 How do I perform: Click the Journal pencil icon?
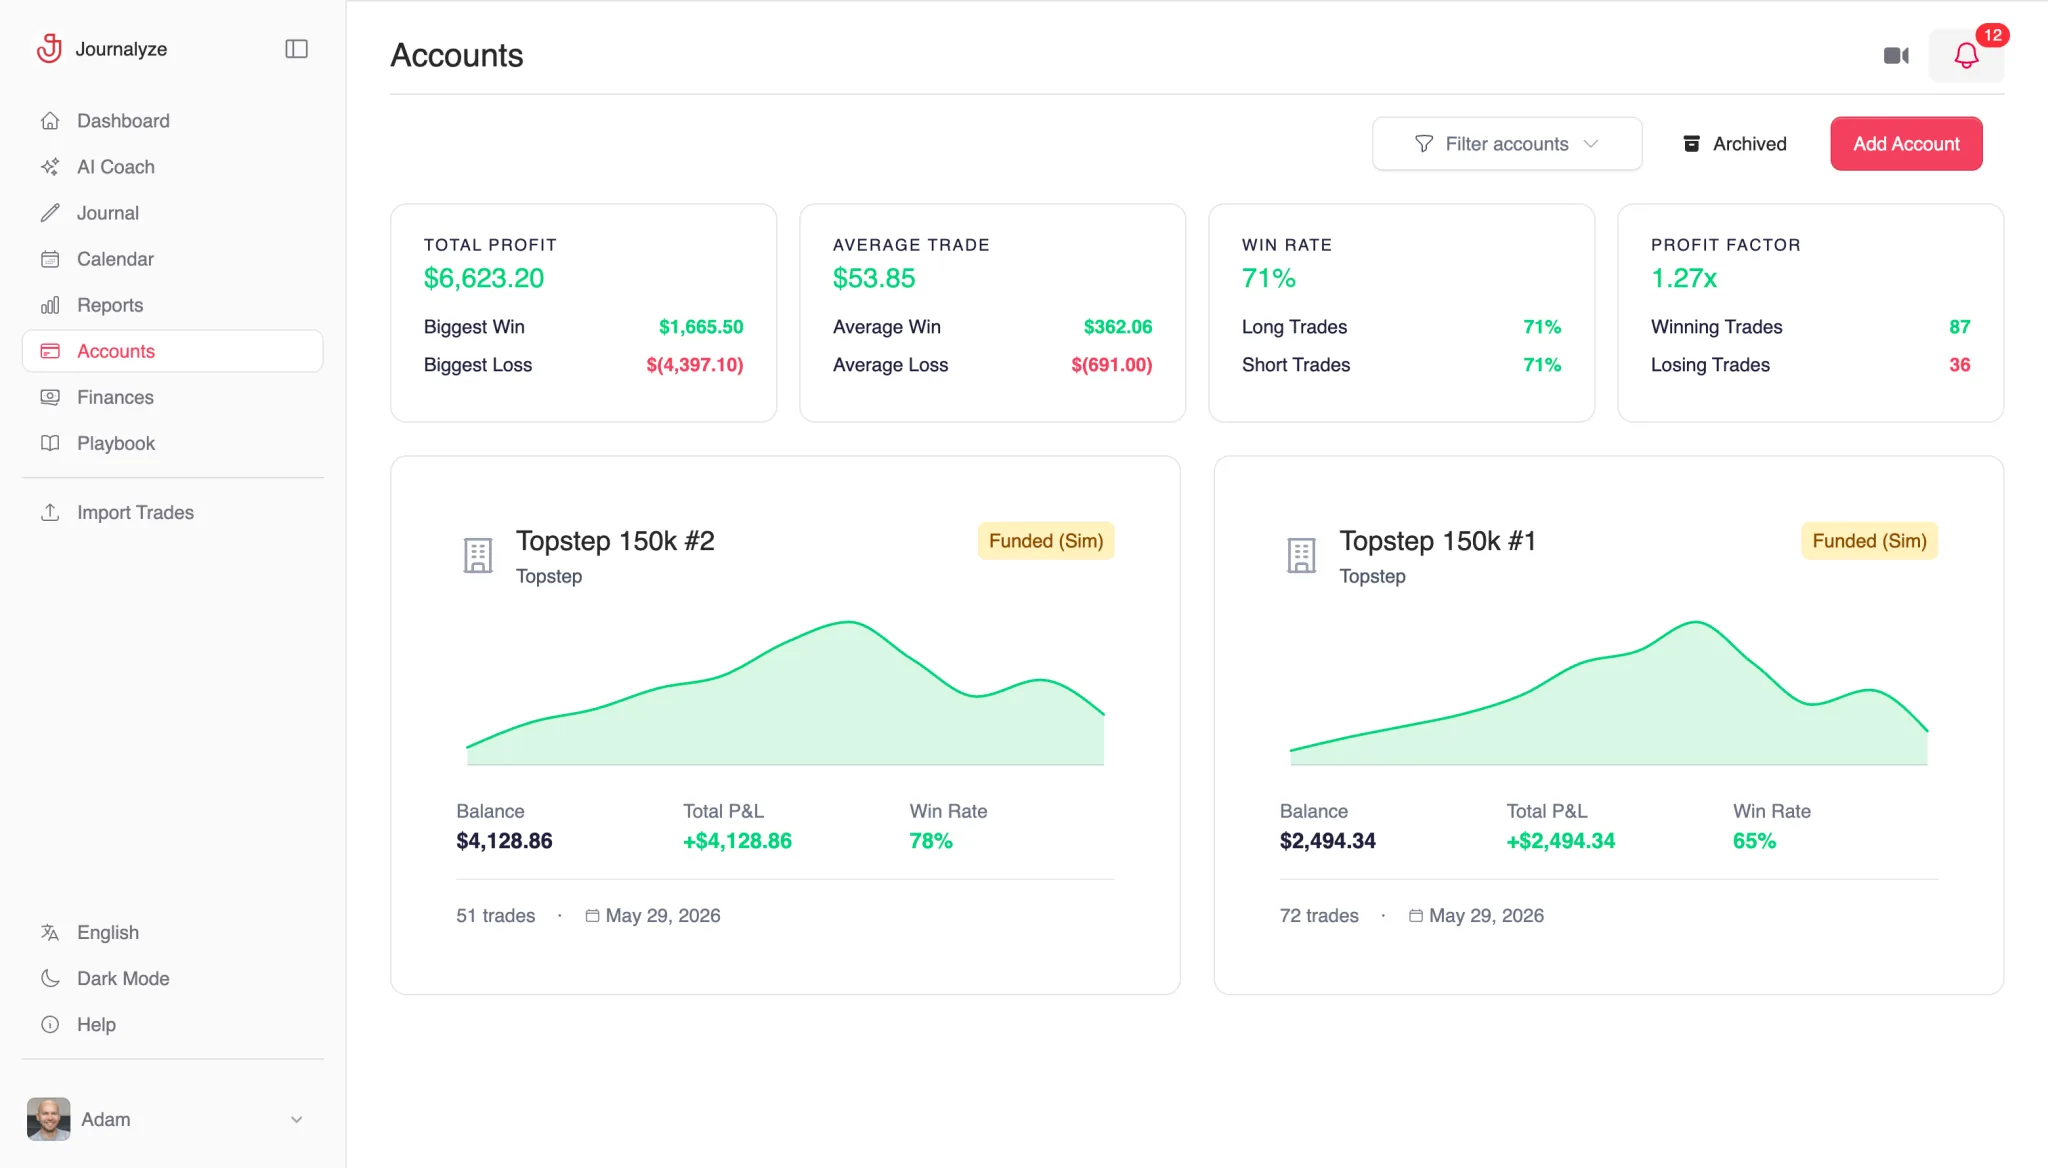point(50,213)
